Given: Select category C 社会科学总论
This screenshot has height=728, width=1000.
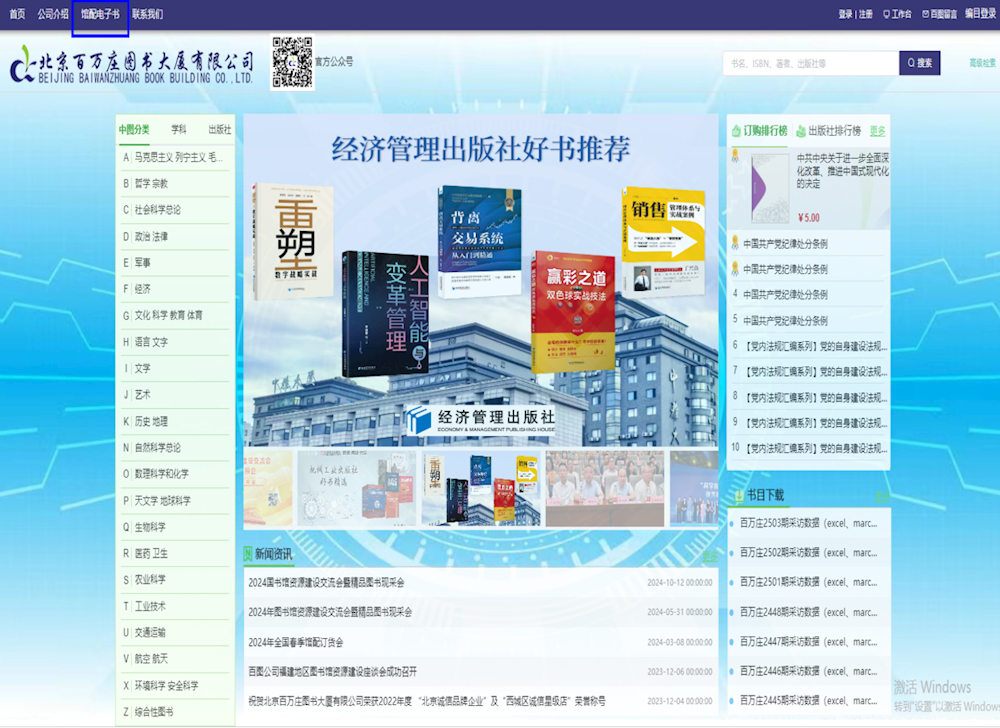Looking at the screenshot, I should pyautogui.click(x=175, y=210).
